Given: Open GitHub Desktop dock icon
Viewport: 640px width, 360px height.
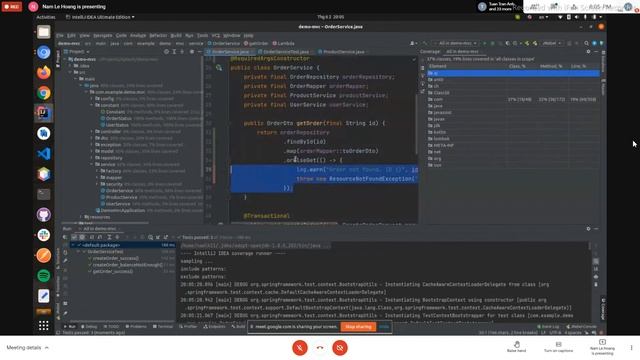Looking at the screenshot, I should [x=44, y=215].
